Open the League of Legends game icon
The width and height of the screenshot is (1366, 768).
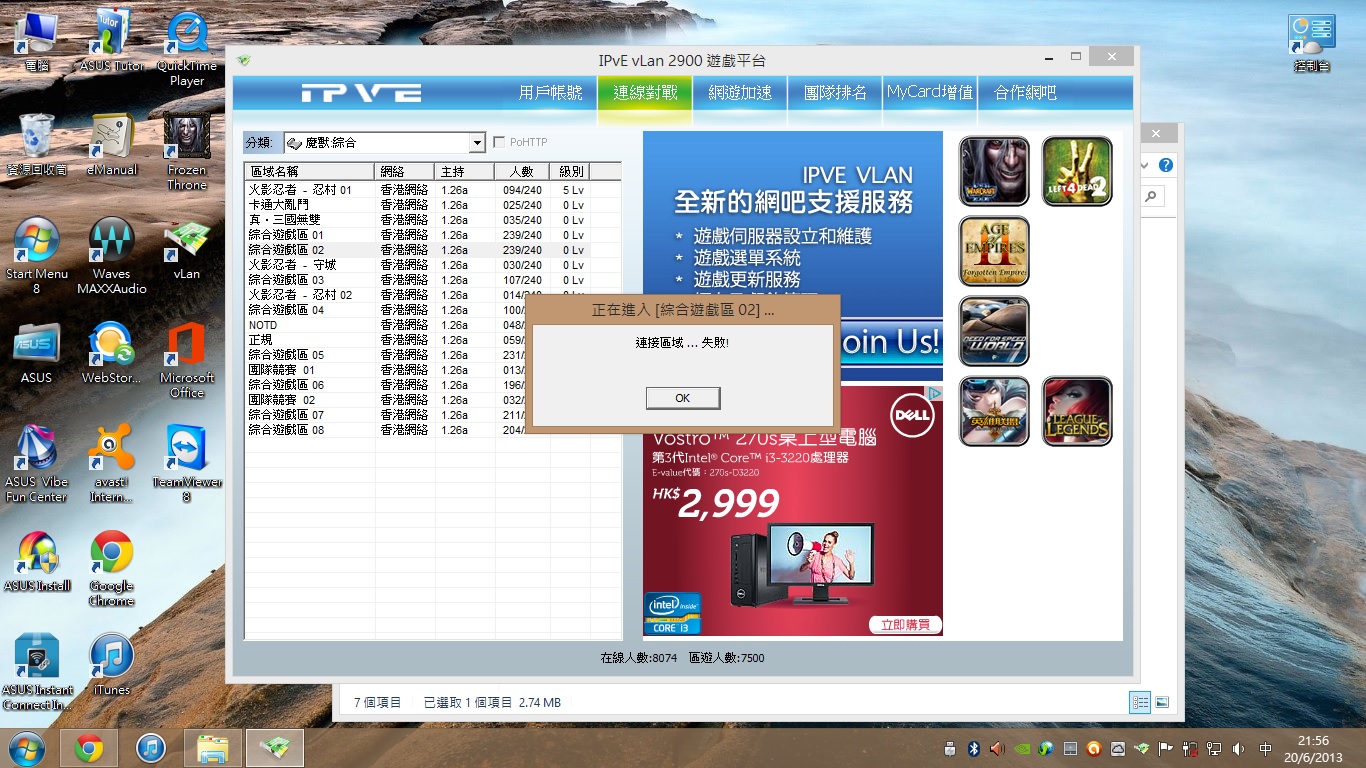[x=1077, y=411]
